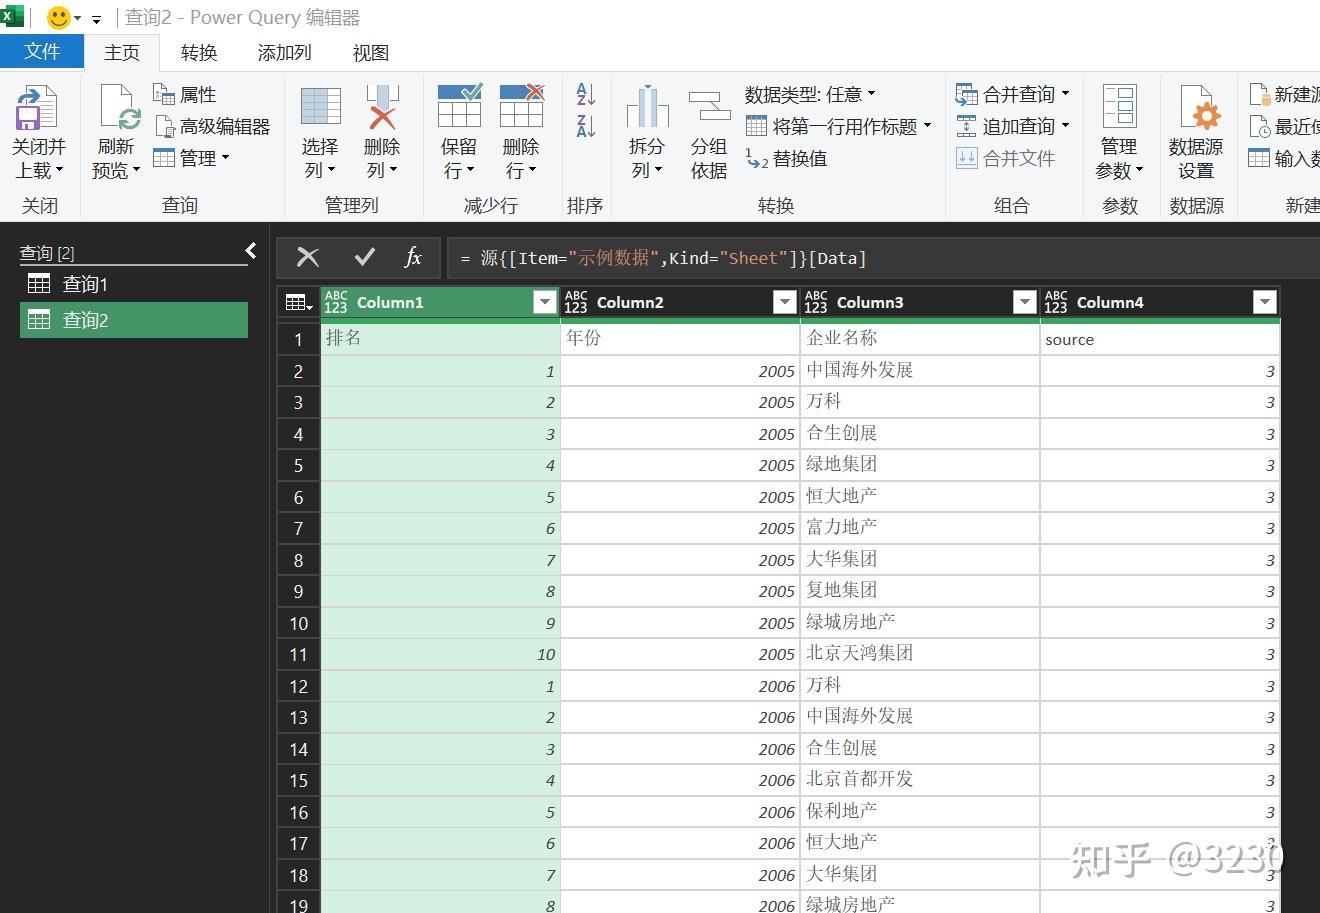Switch to the 添加列 ribbon tab

tap(283, 52)
